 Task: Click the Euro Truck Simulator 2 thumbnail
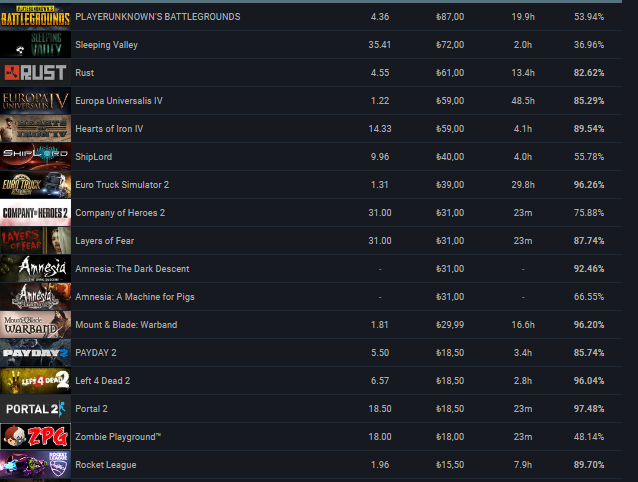click(35, 185)
